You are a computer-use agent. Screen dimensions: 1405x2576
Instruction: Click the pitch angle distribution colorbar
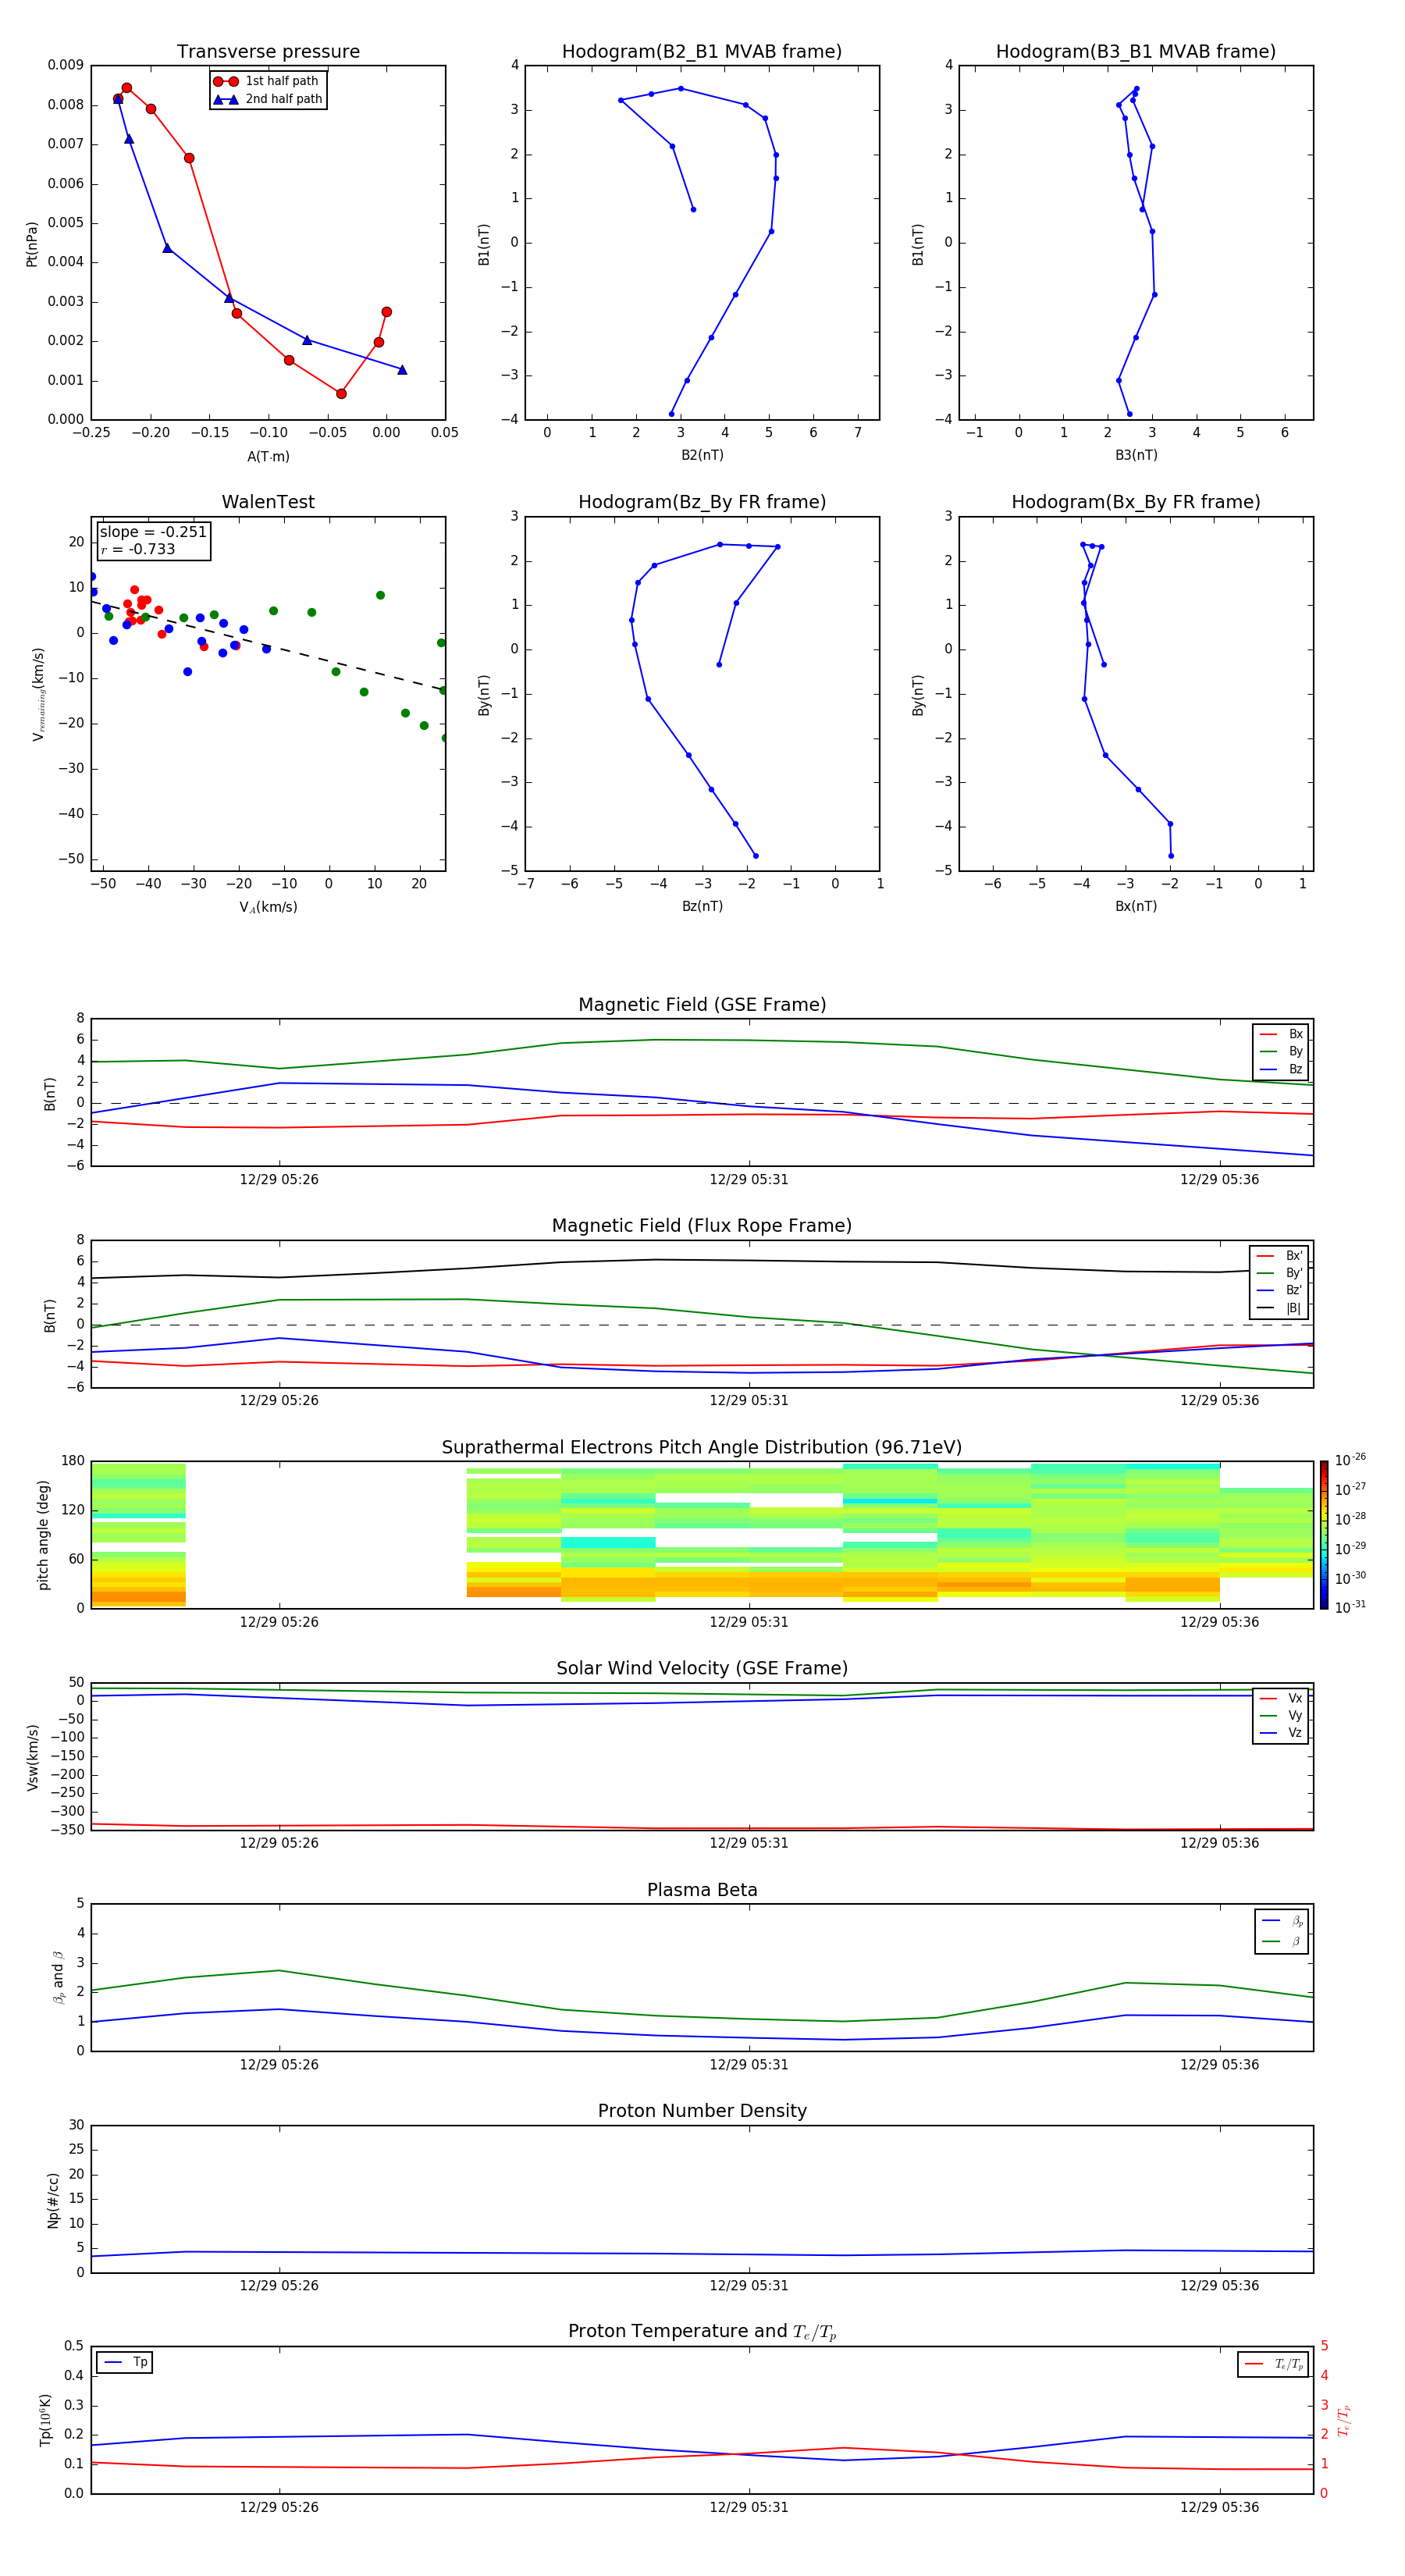click(1323, 1534)
